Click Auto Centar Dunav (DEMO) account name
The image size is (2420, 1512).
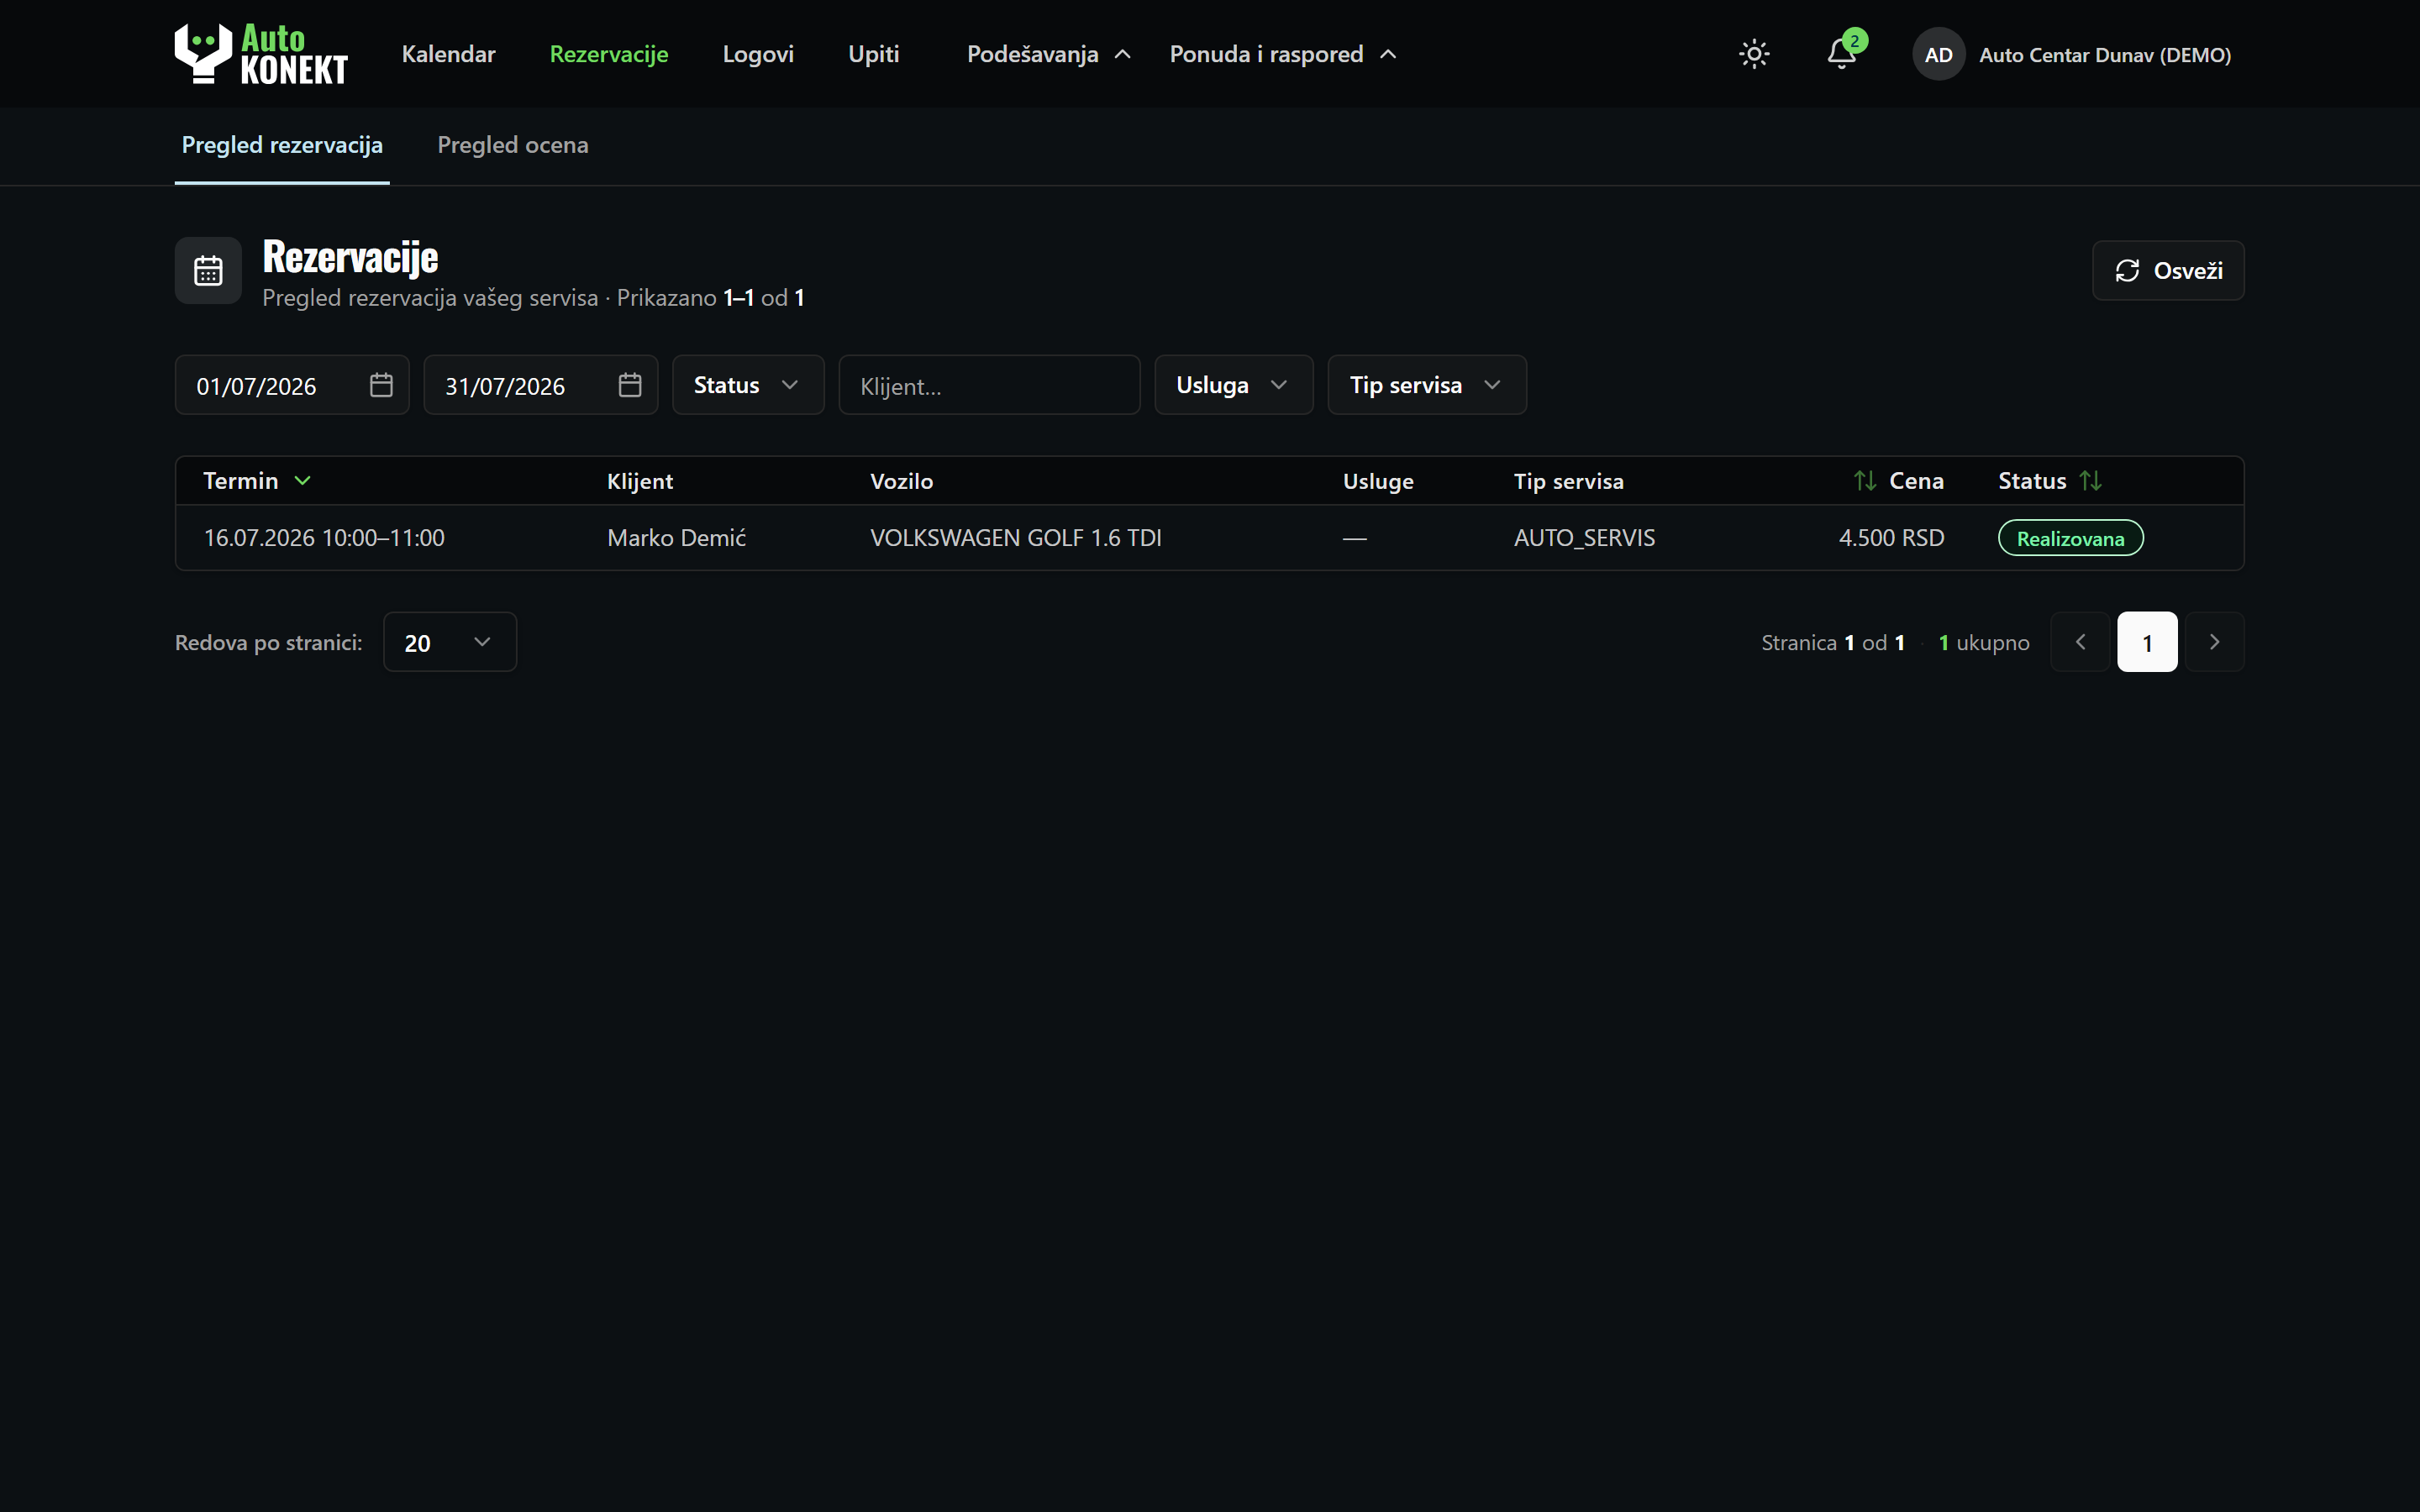2105,55
